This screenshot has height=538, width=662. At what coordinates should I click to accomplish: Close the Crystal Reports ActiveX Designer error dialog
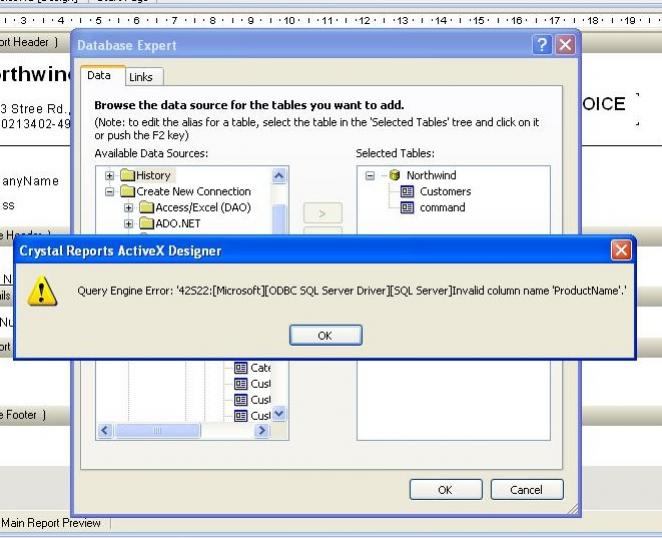pos(621,250)
